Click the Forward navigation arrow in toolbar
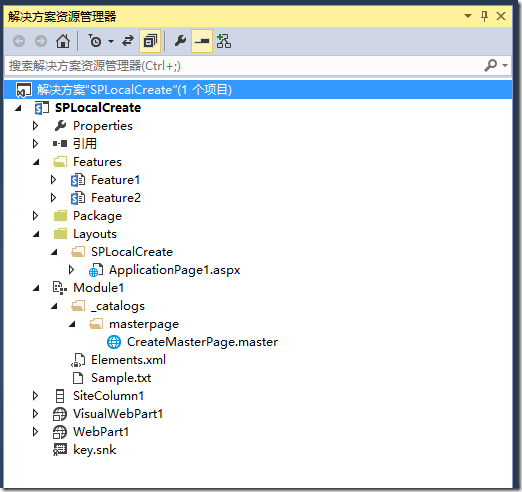This screenshot has height=492, width=522. click(x=41, y=41)
